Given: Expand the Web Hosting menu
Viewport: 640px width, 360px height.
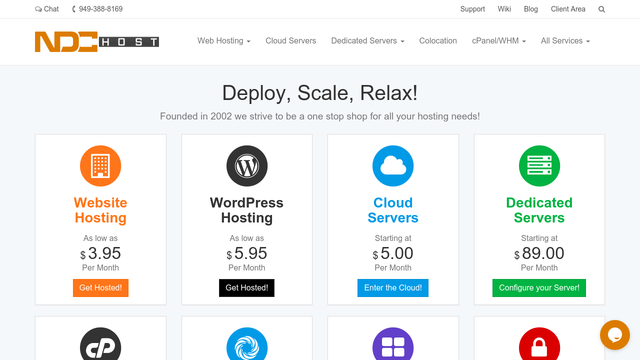Looking at the screenshot, I should pyautogui.click(x=224, y=41).
